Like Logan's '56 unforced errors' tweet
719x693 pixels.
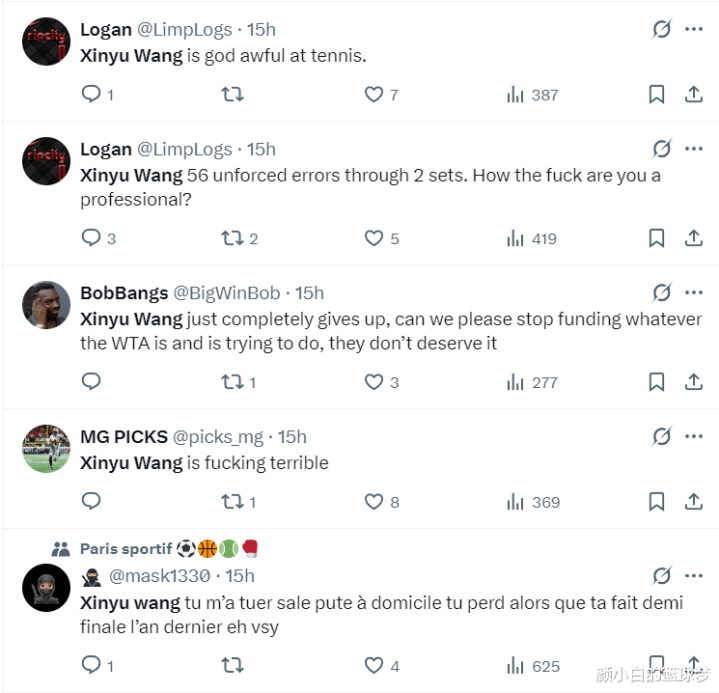374,239
